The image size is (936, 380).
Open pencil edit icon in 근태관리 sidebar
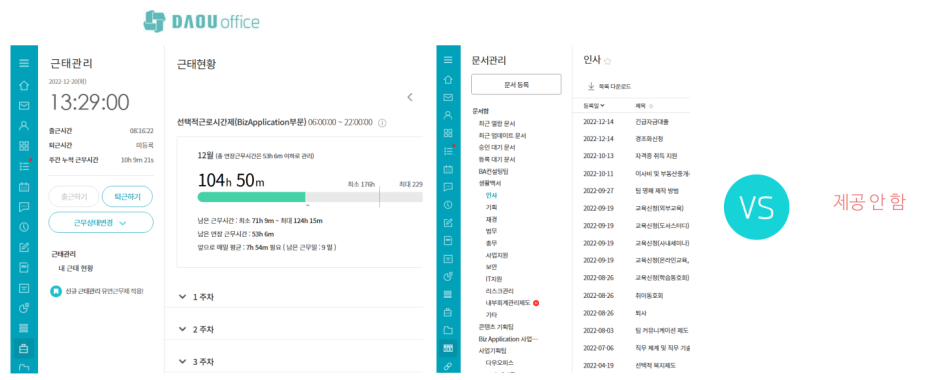tap(24, 247)
